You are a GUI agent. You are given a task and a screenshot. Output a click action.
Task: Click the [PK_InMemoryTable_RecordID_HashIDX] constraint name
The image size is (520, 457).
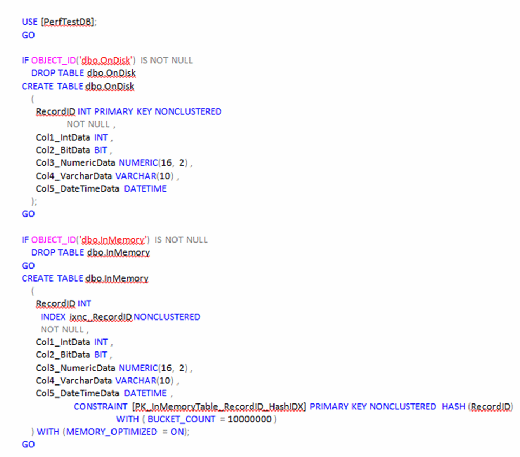tap(219, 407)
